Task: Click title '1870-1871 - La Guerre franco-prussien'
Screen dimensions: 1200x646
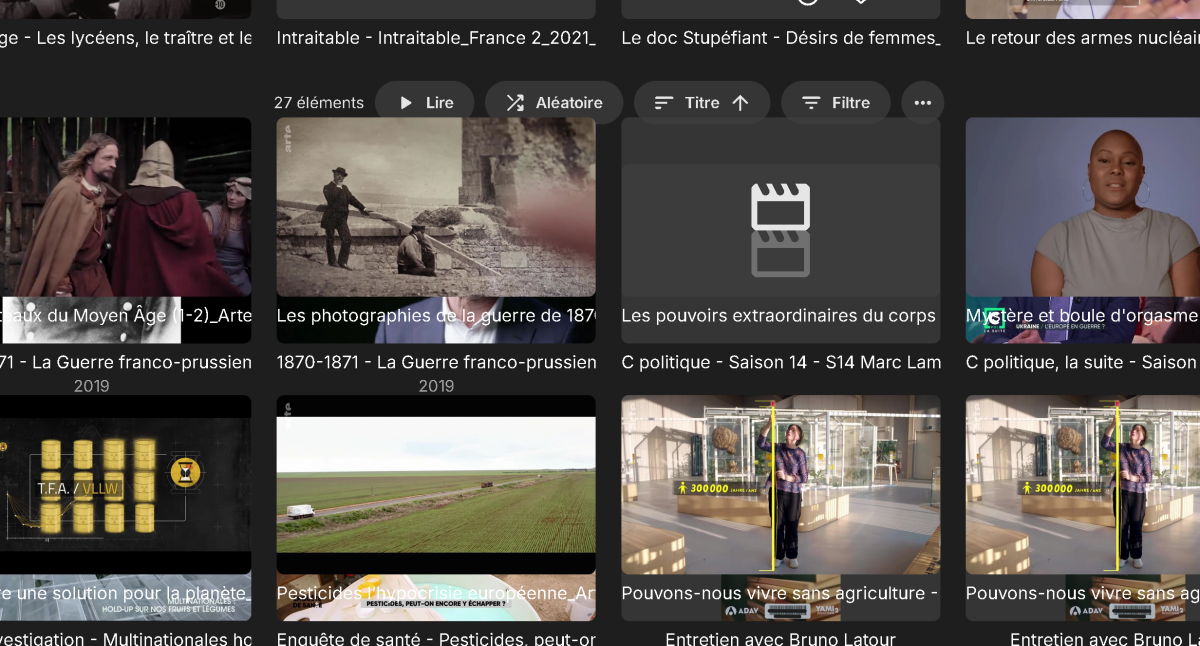Action: coord(436,362)
